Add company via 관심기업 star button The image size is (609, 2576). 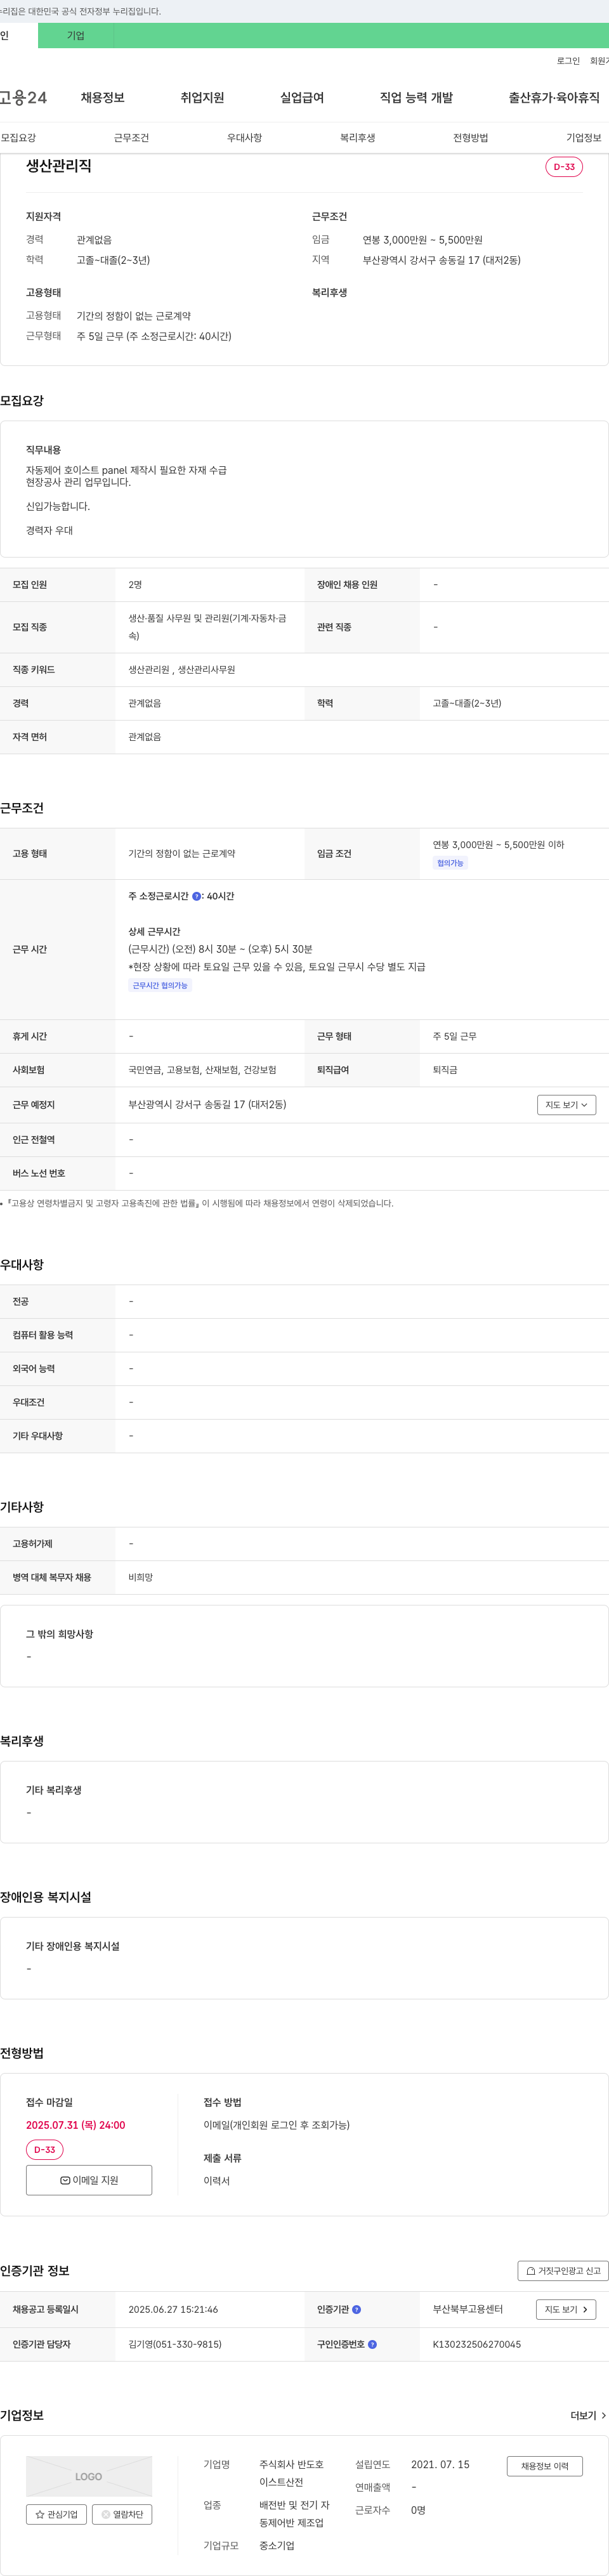click(56, 2514)
